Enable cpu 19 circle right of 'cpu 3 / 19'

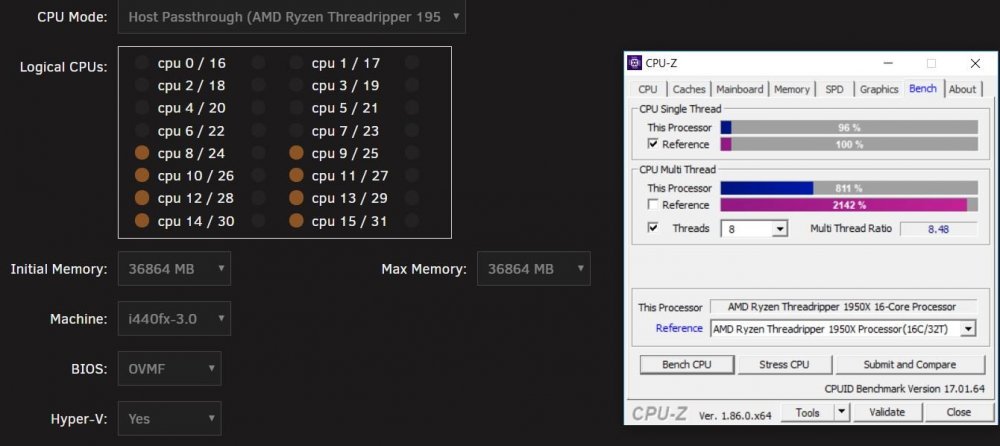pyautogui.click(x=412, y=85)
